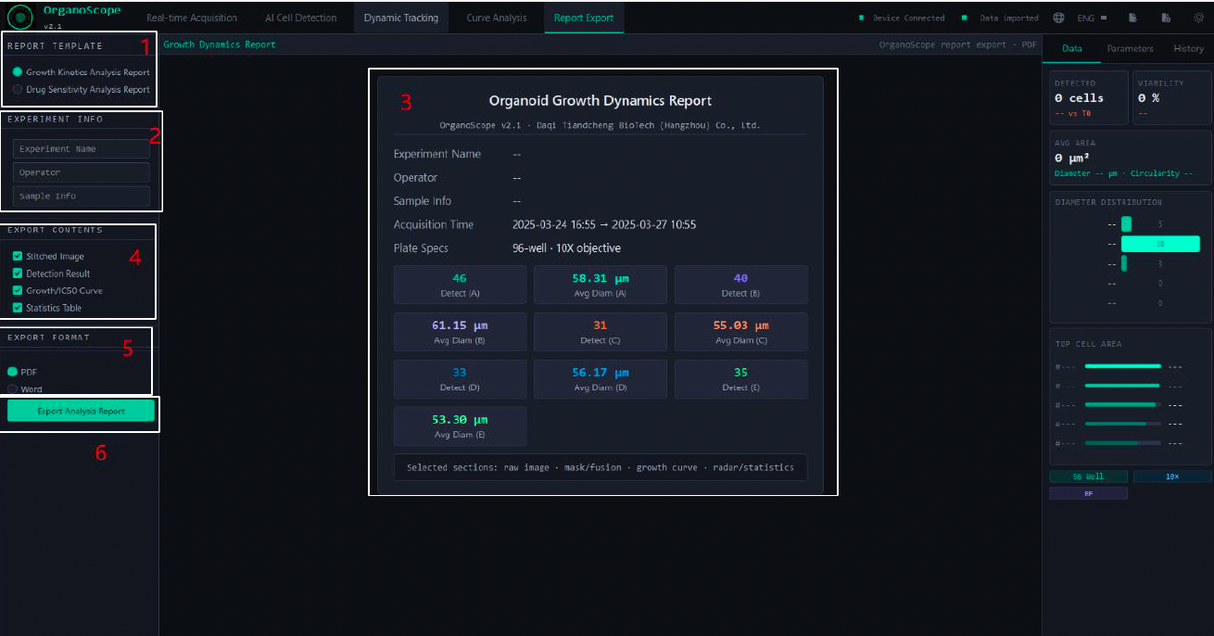The width and height of the screenshot is (1214, 636).
Task: Click the last Top Cell Area bar
Action: point(1123,442)
